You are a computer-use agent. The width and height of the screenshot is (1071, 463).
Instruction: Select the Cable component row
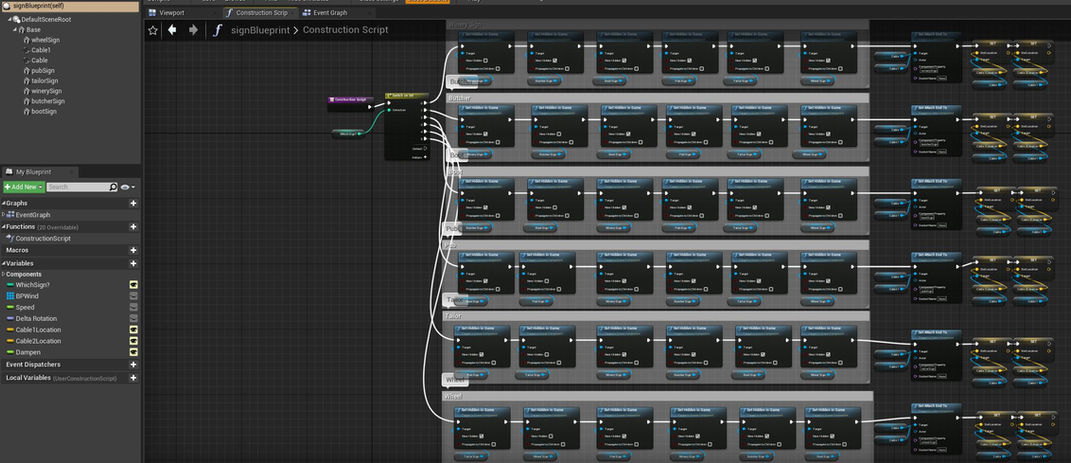coord(40,61)
